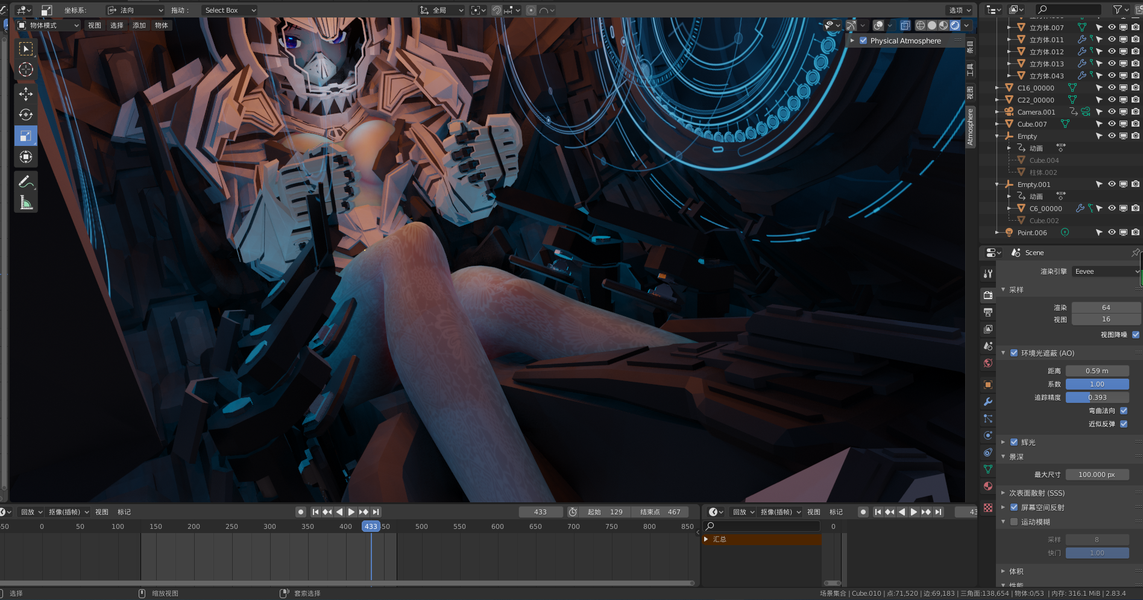Open the Output properties tab icon

988,312
